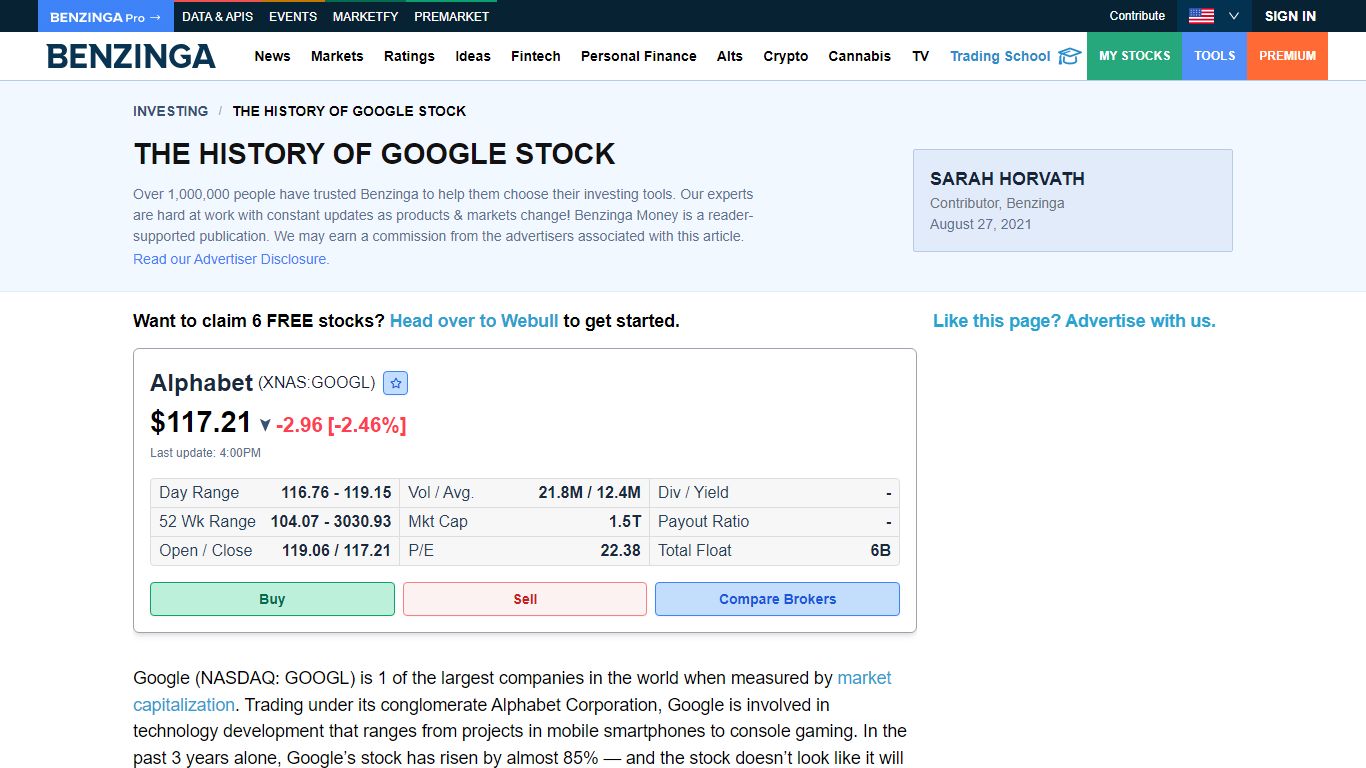Read our Advertiser Disclosure link

(x=231, y=259)
